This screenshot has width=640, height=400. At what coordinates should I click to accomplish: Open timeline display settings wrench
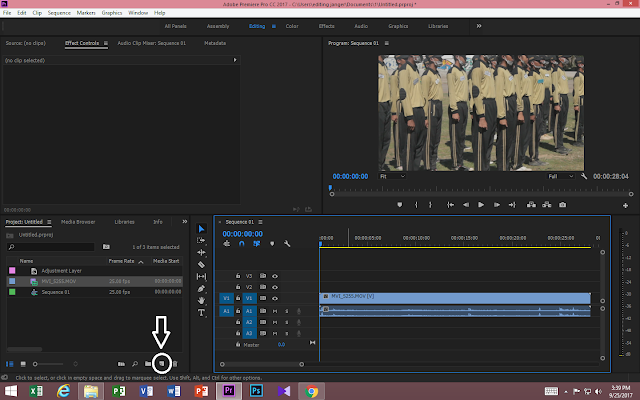[x=287, y=243]
